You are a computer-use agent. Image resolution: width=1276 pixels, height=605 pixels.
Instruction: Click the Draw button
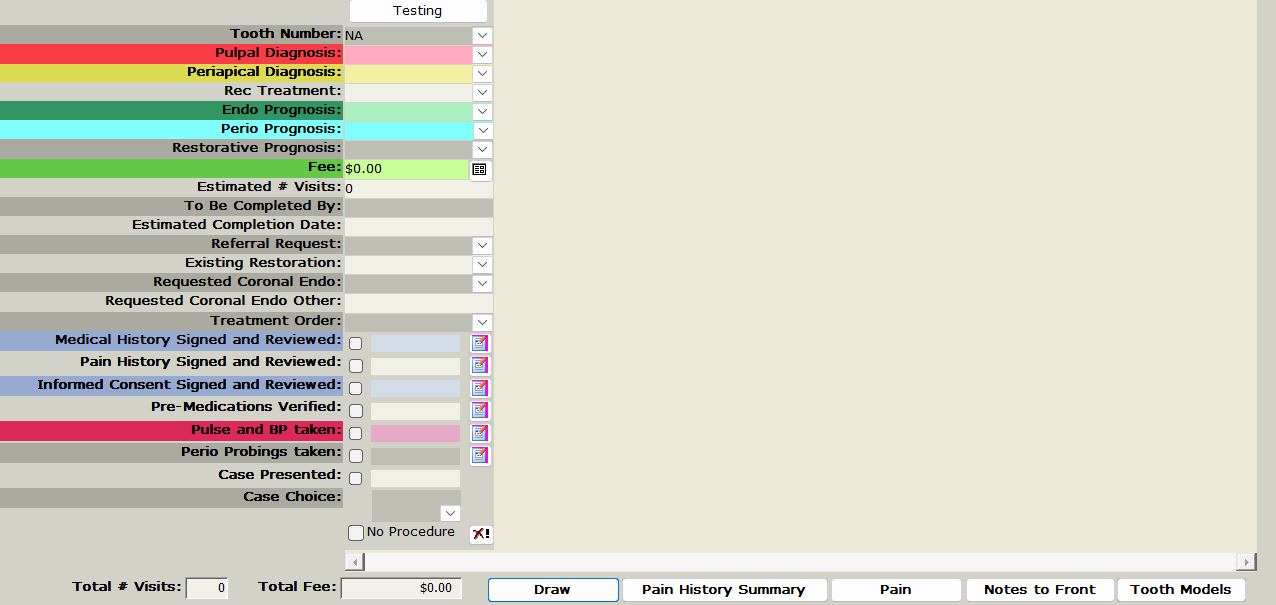point(552,590)
